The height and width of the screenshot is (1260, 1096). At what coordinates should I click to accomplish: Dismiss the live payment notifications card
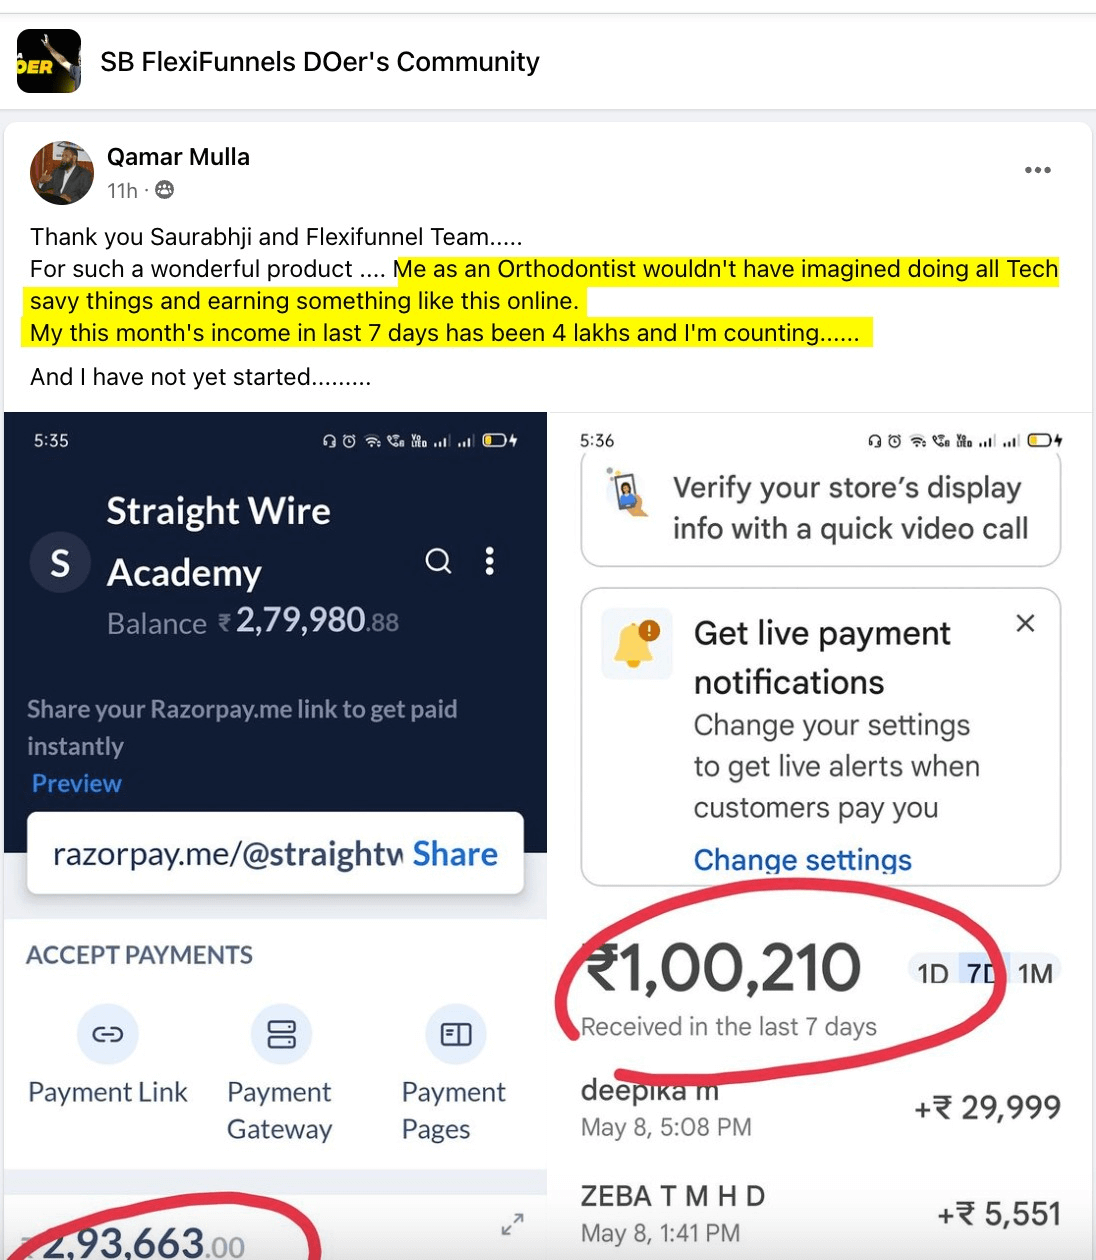click(1025, 623)
